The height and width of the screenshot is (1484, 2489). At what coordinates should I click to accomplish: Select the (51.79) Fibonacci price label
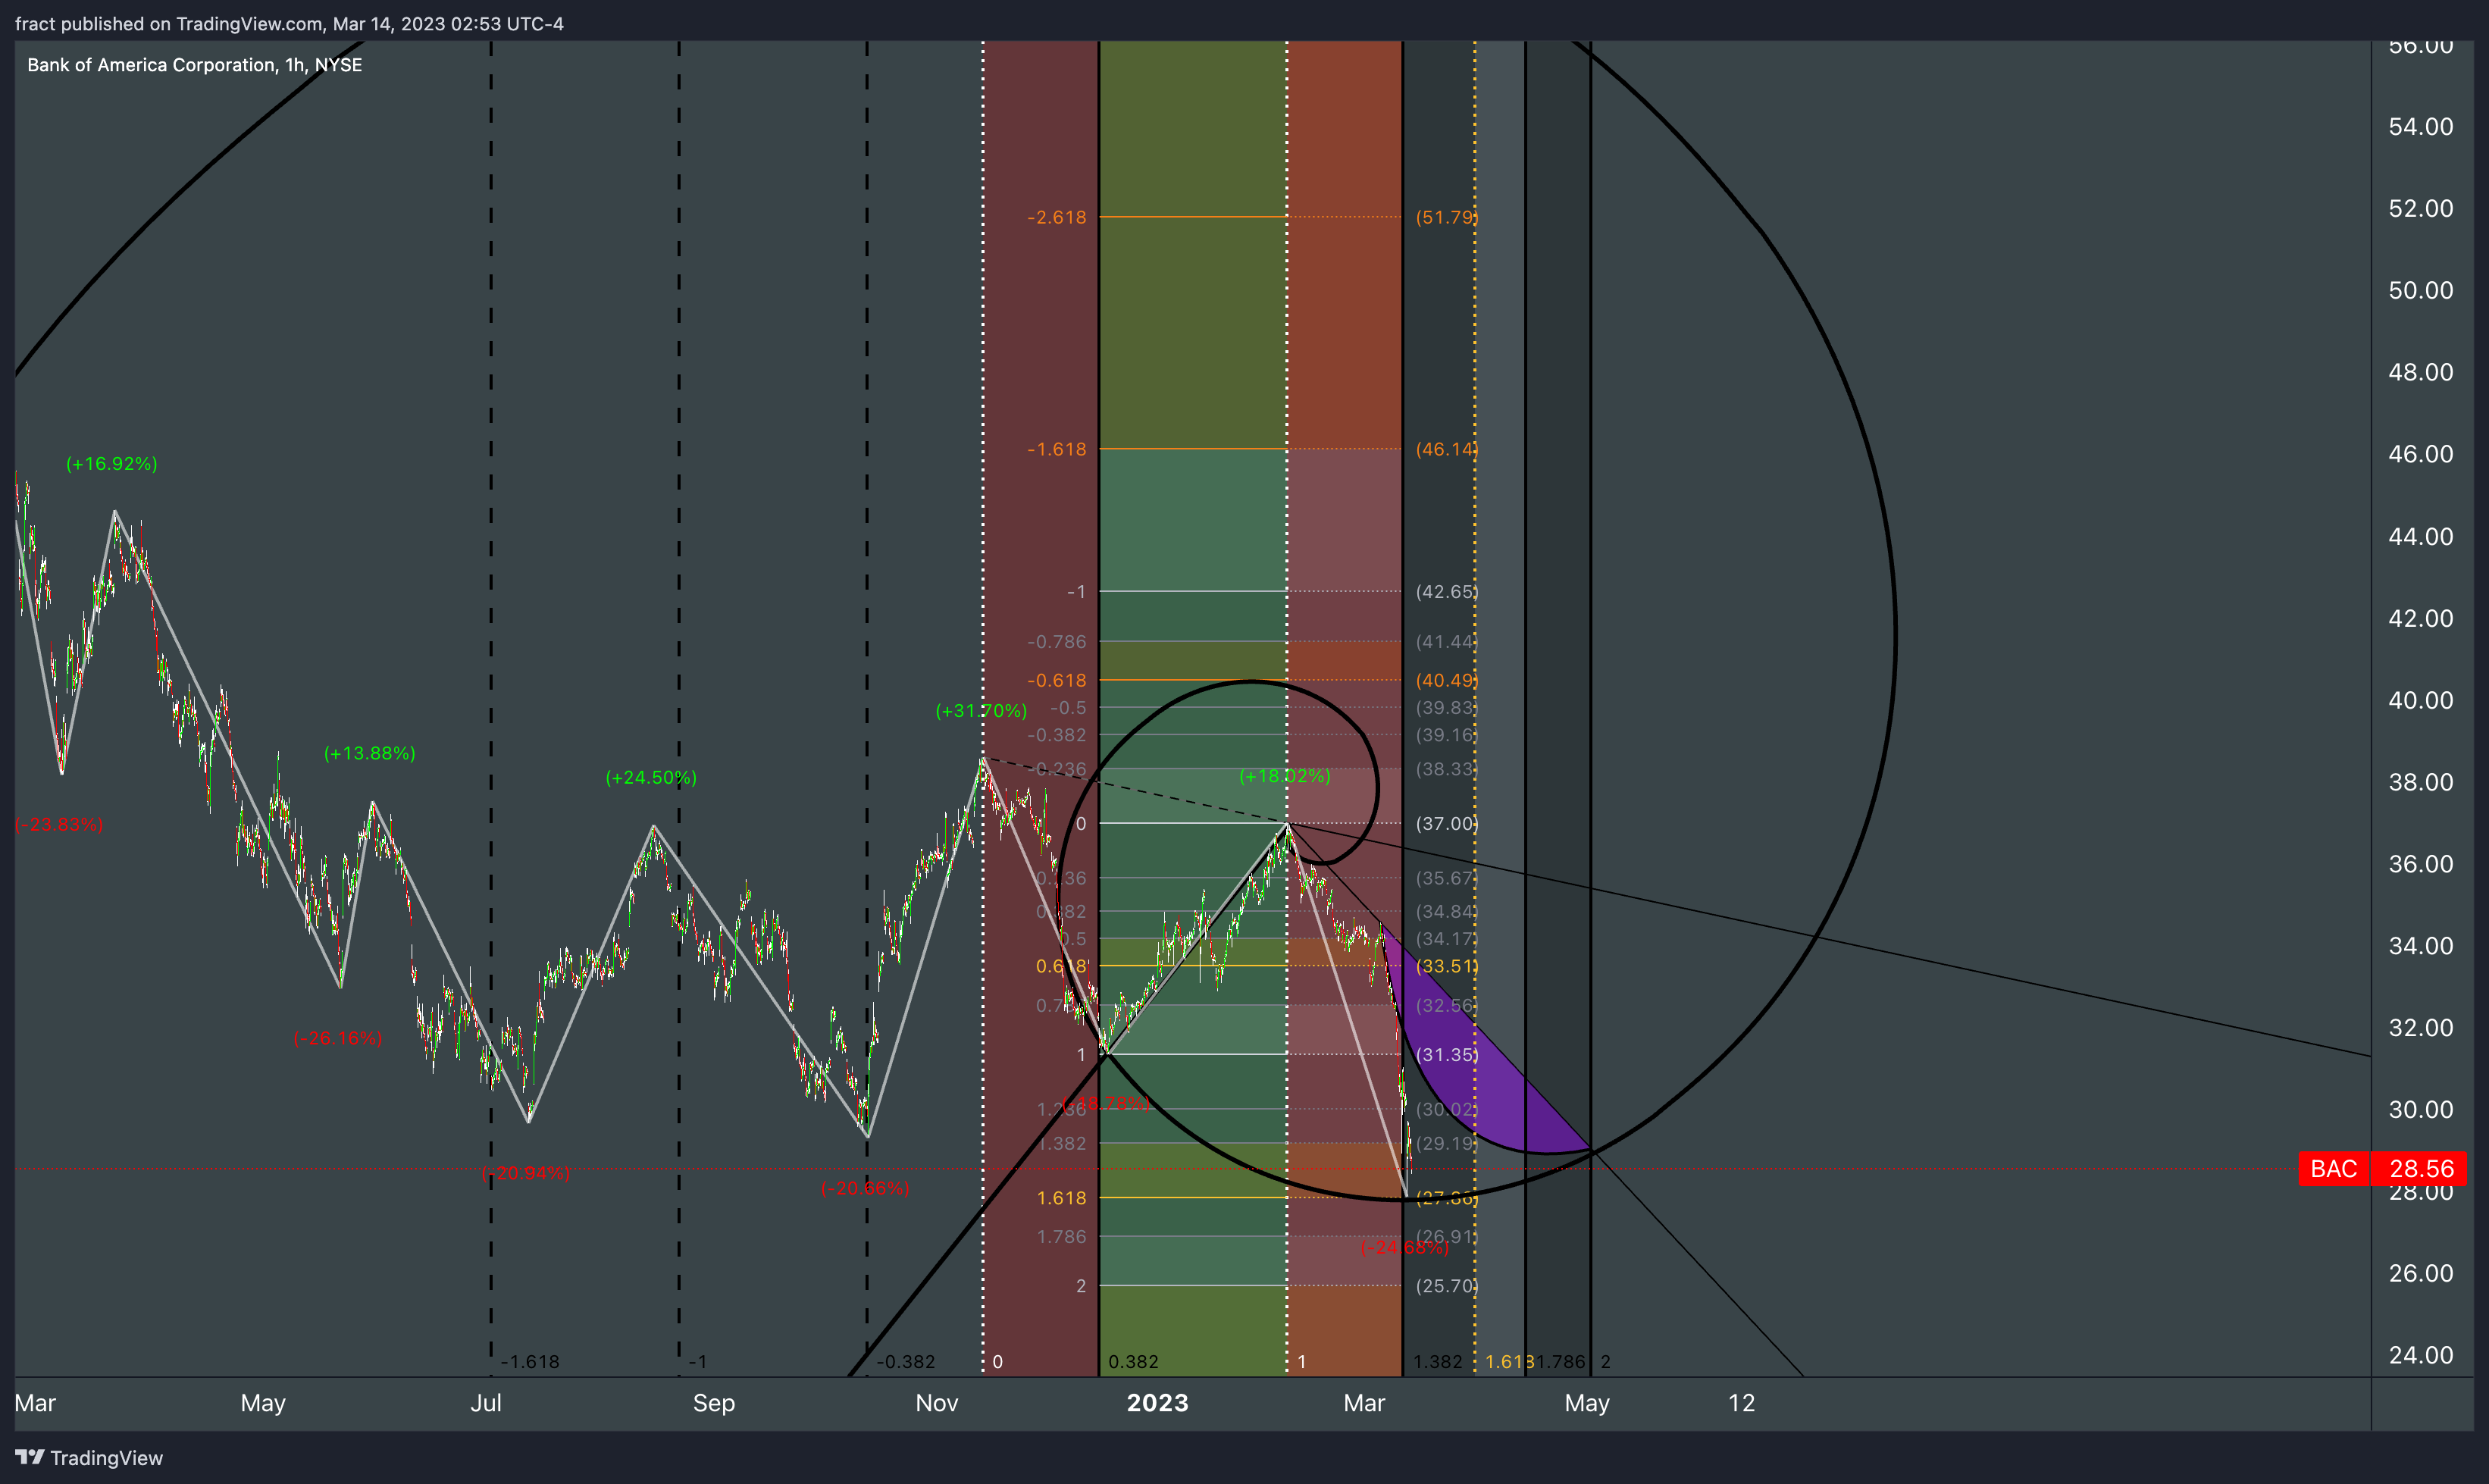click(1446, 217)
